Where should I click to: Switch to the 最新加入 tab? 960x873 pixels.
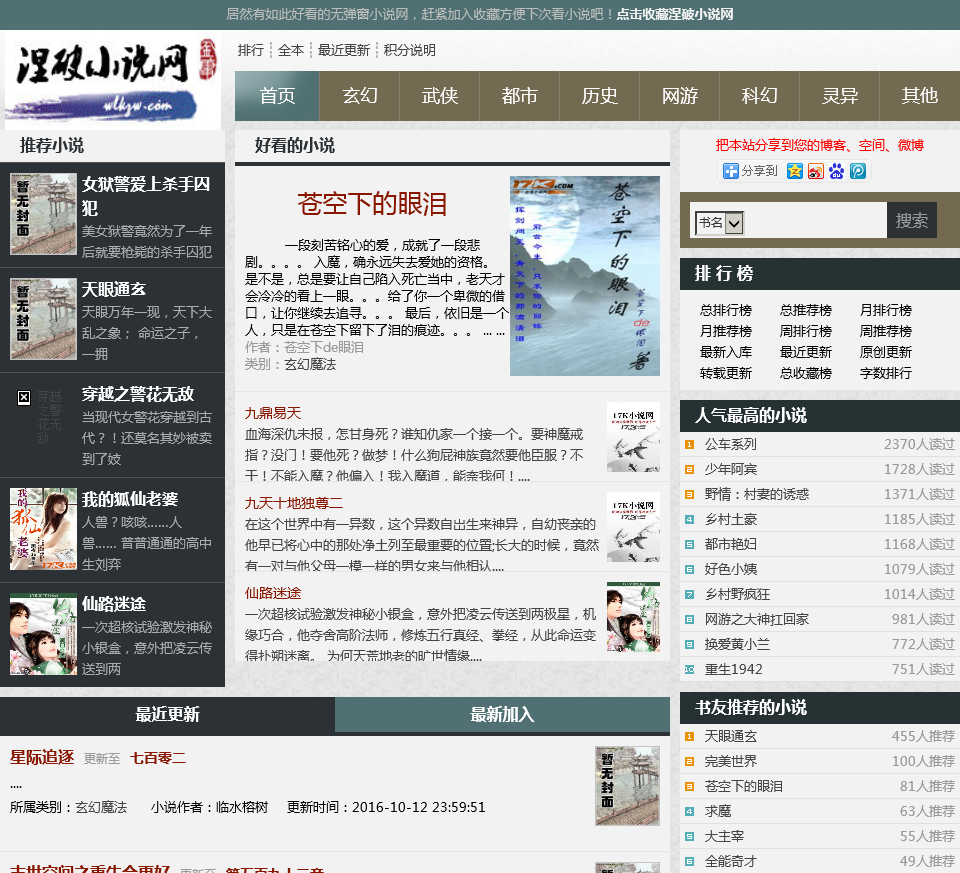(x=502, y=714)
